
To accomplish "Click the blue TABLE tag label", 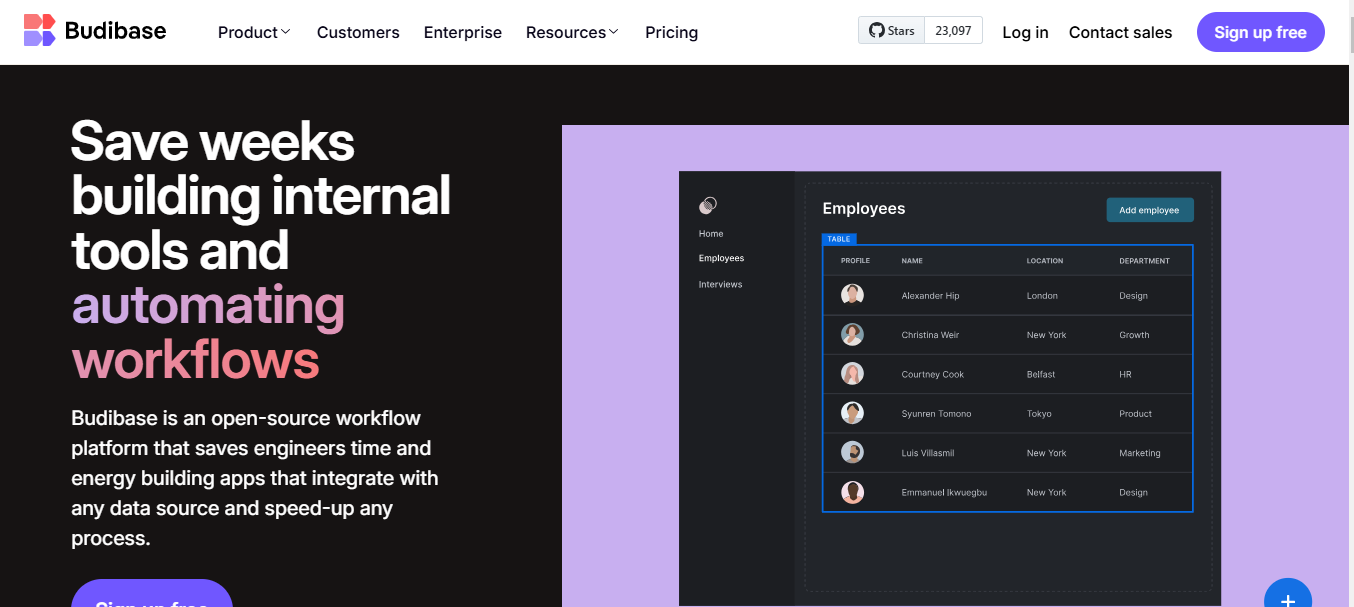I will pos(839,239).
